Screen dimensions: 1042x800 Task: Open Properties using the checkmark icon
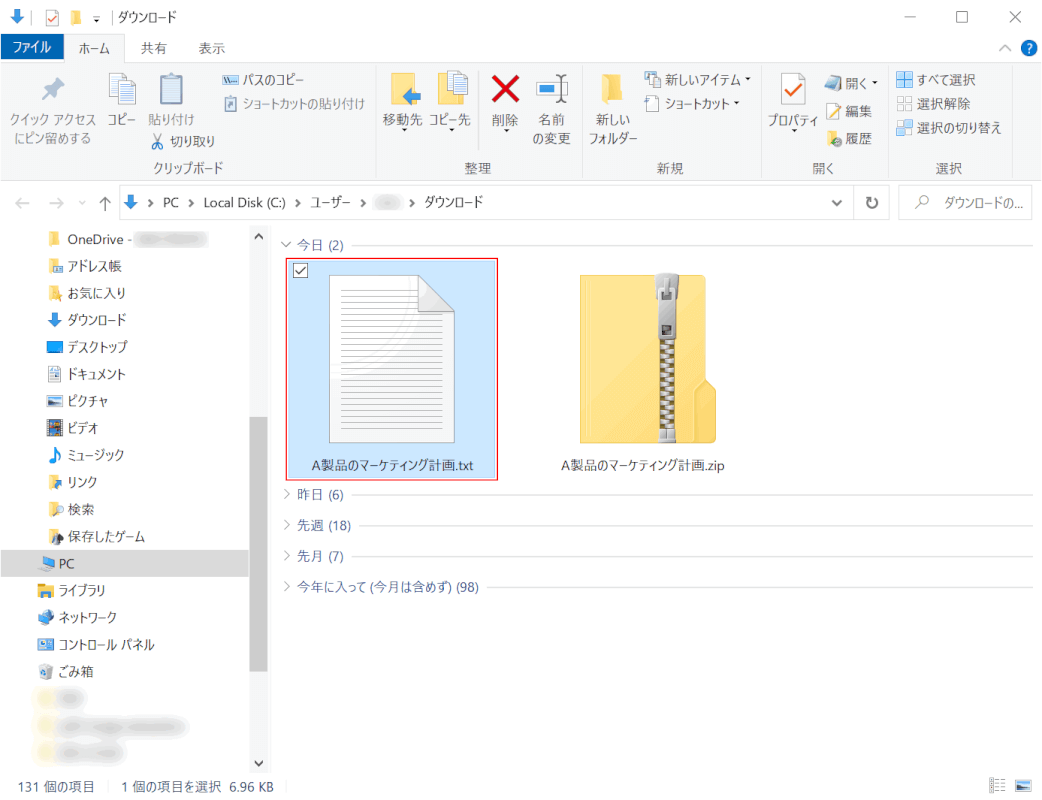(x=793, y=89)
